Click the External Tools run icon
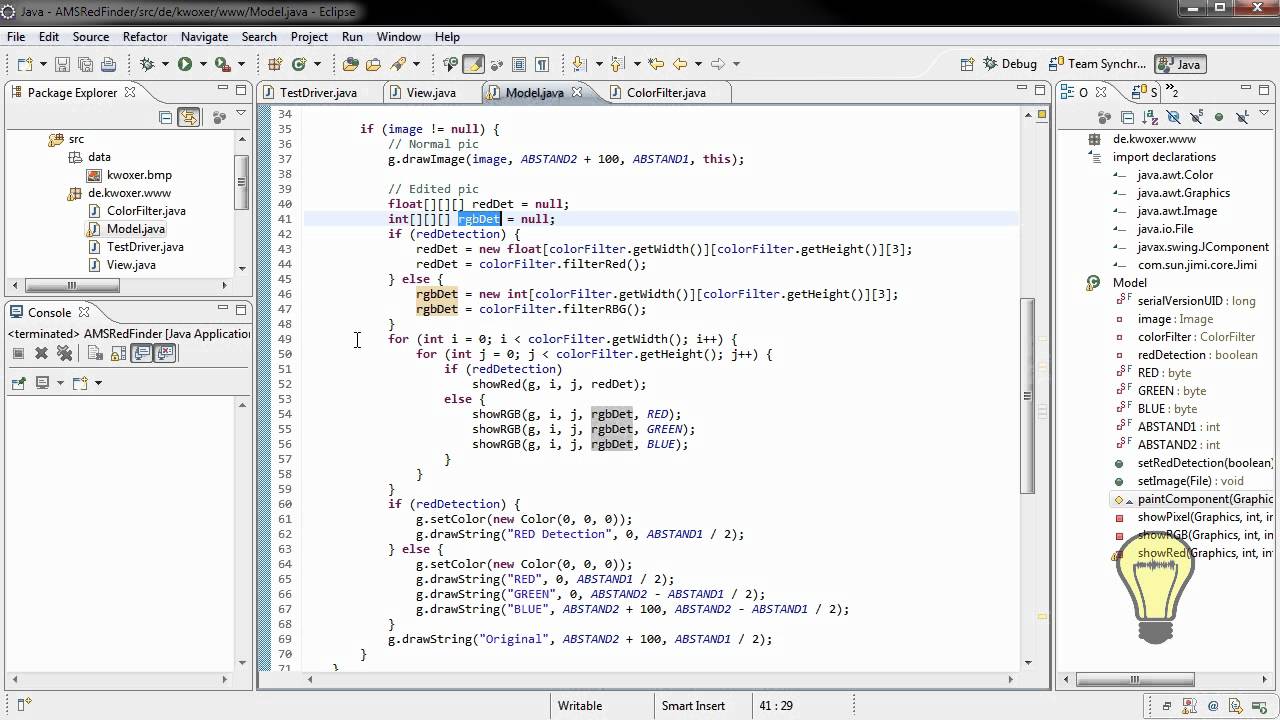The image size is (1280, 720). [x=222, y=64]
